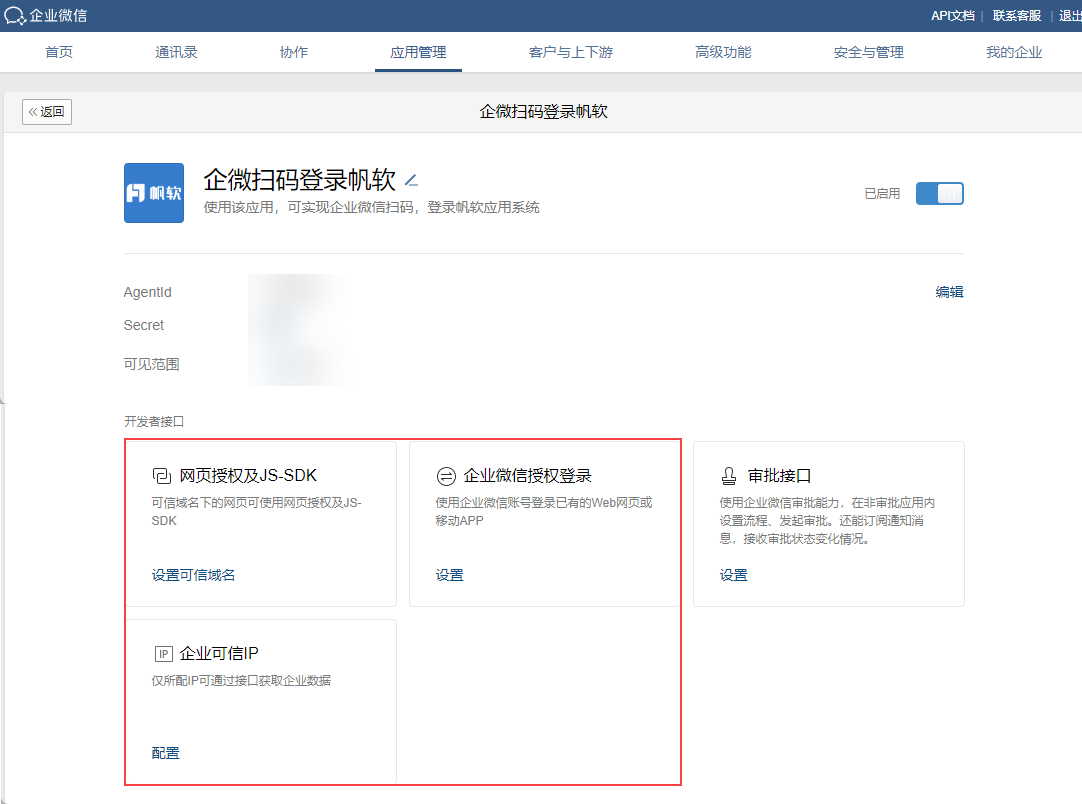Click the 企业微信授权登录 card title
The width and height of the screenshot is (1082, 804).
[x=528, y=475]
